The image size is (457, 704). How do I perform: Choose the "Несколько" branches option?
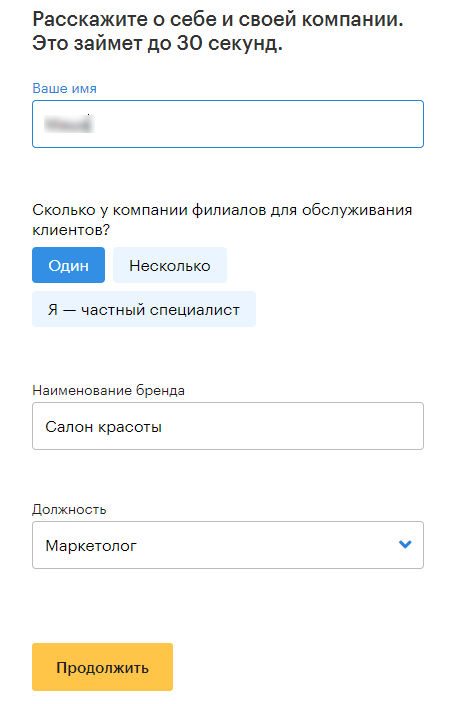[170, 265]
